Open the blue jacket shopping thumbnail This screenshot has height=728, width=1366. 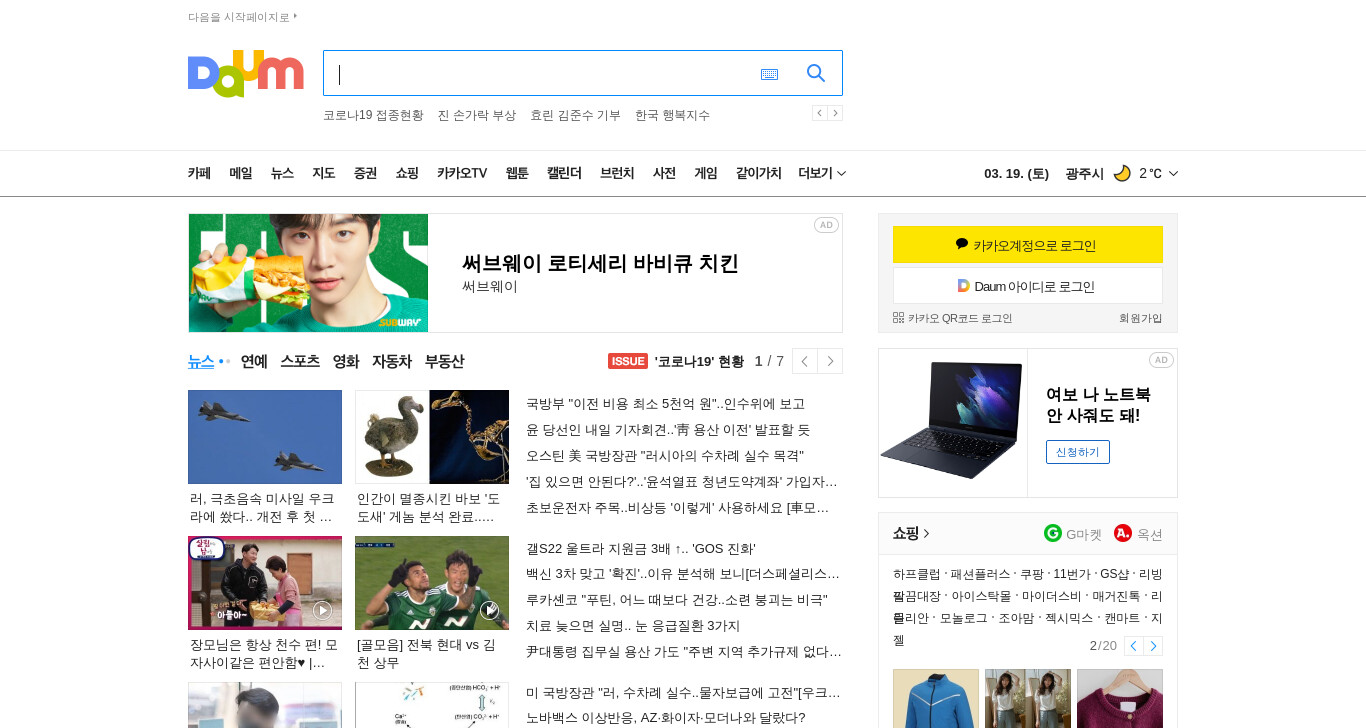[x=936, y=698]
